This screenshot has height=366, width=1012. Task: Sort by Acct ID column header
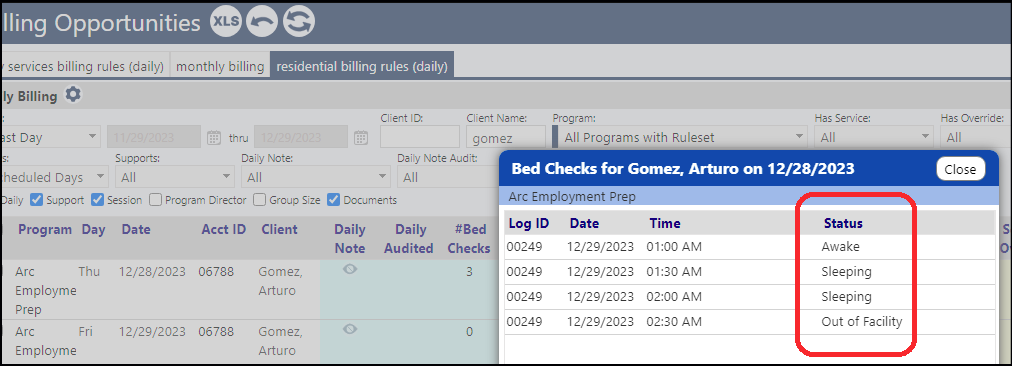223,229
